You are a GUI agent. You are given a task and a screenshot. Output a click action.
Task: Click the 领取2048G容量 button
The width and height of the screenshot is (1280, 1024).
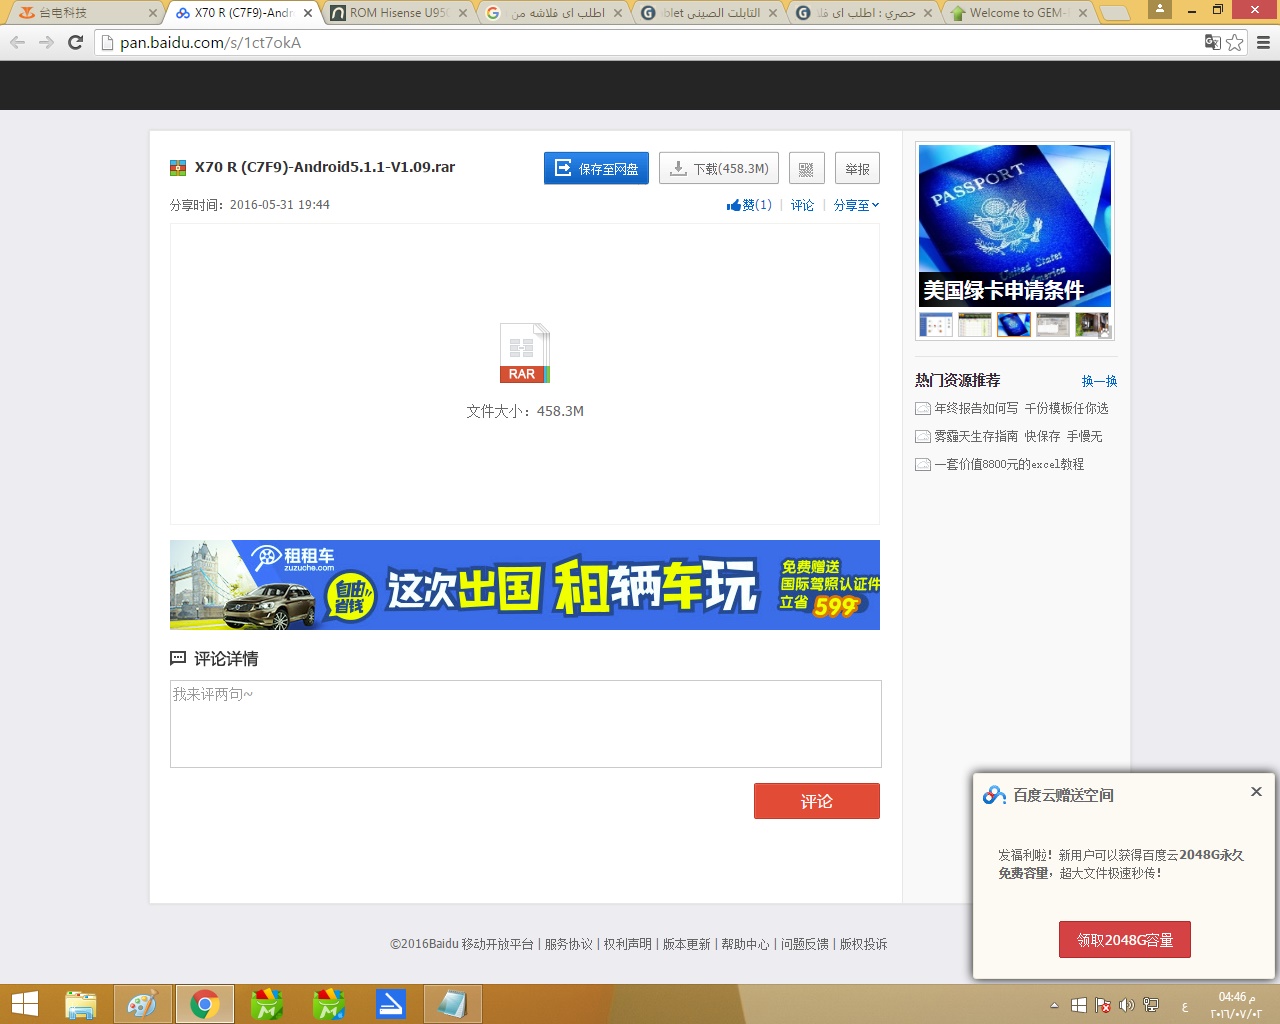pos(1125,940)
